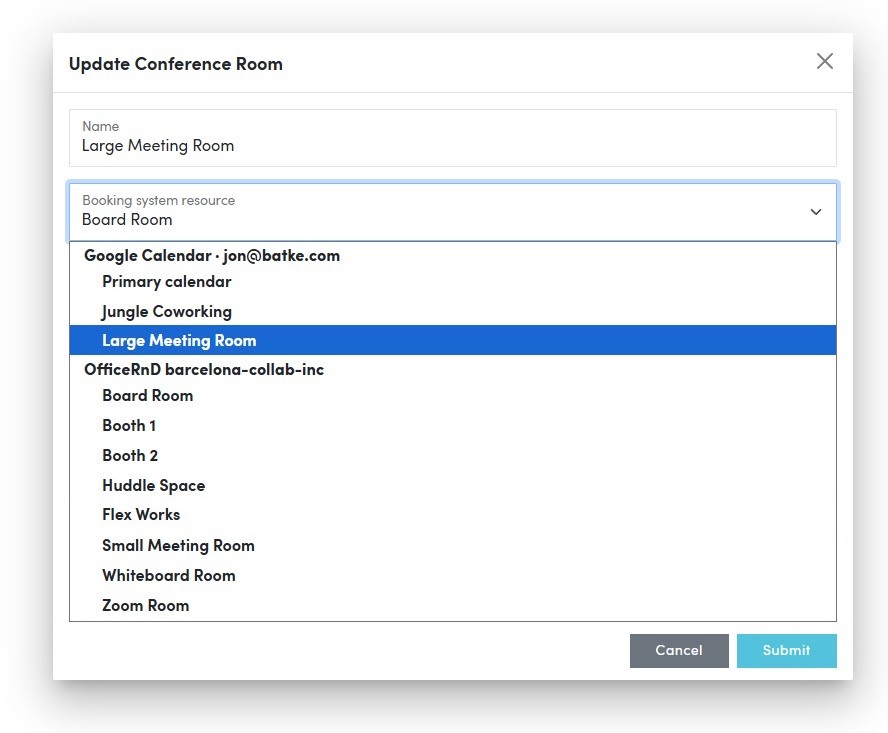Click the Google Calendar jon@batke.com group header
This screenshot has width=888, height=733.
point(213,255)
